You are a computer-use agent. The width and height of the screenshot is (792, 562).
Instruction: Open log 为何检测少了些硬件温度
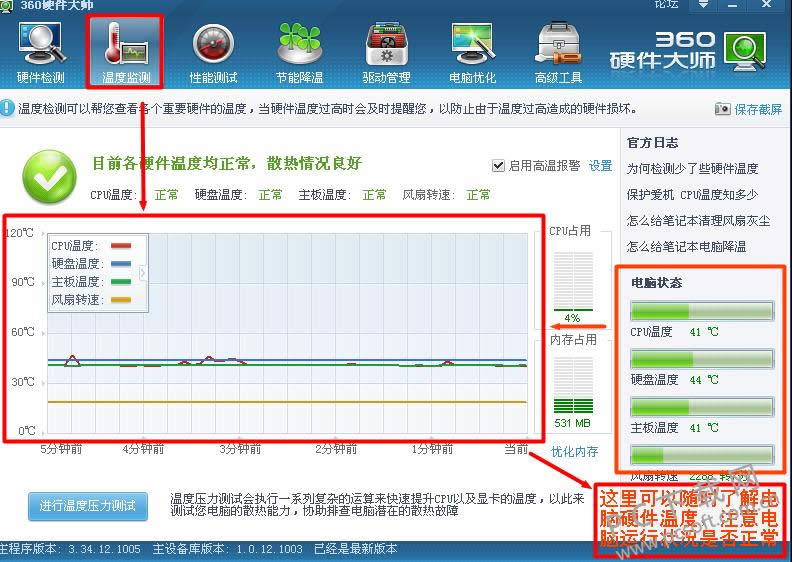click(692, 169)
